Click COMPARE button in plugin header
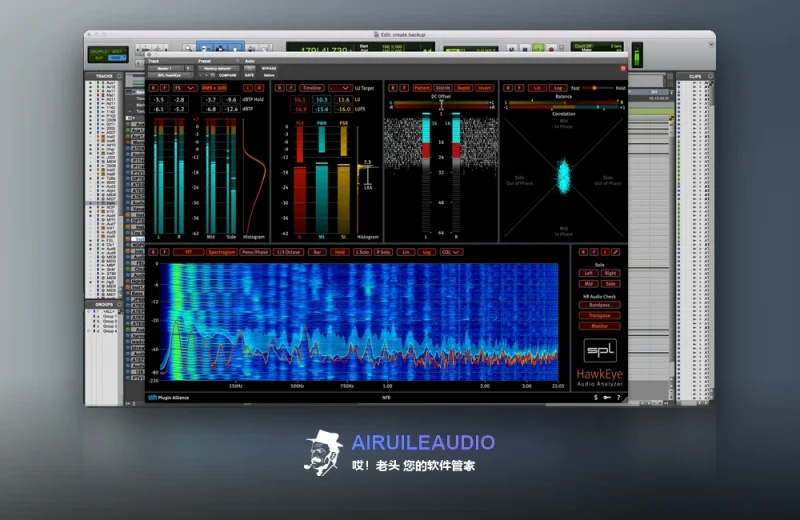This screenshot has height=520, width=800. 228,75
